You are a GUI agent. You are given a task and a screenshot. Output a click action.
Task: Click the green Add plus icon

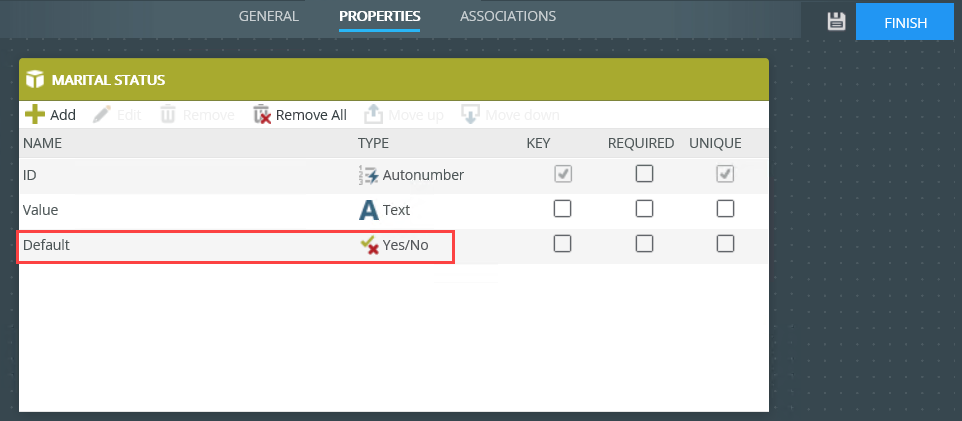point(35,114)
